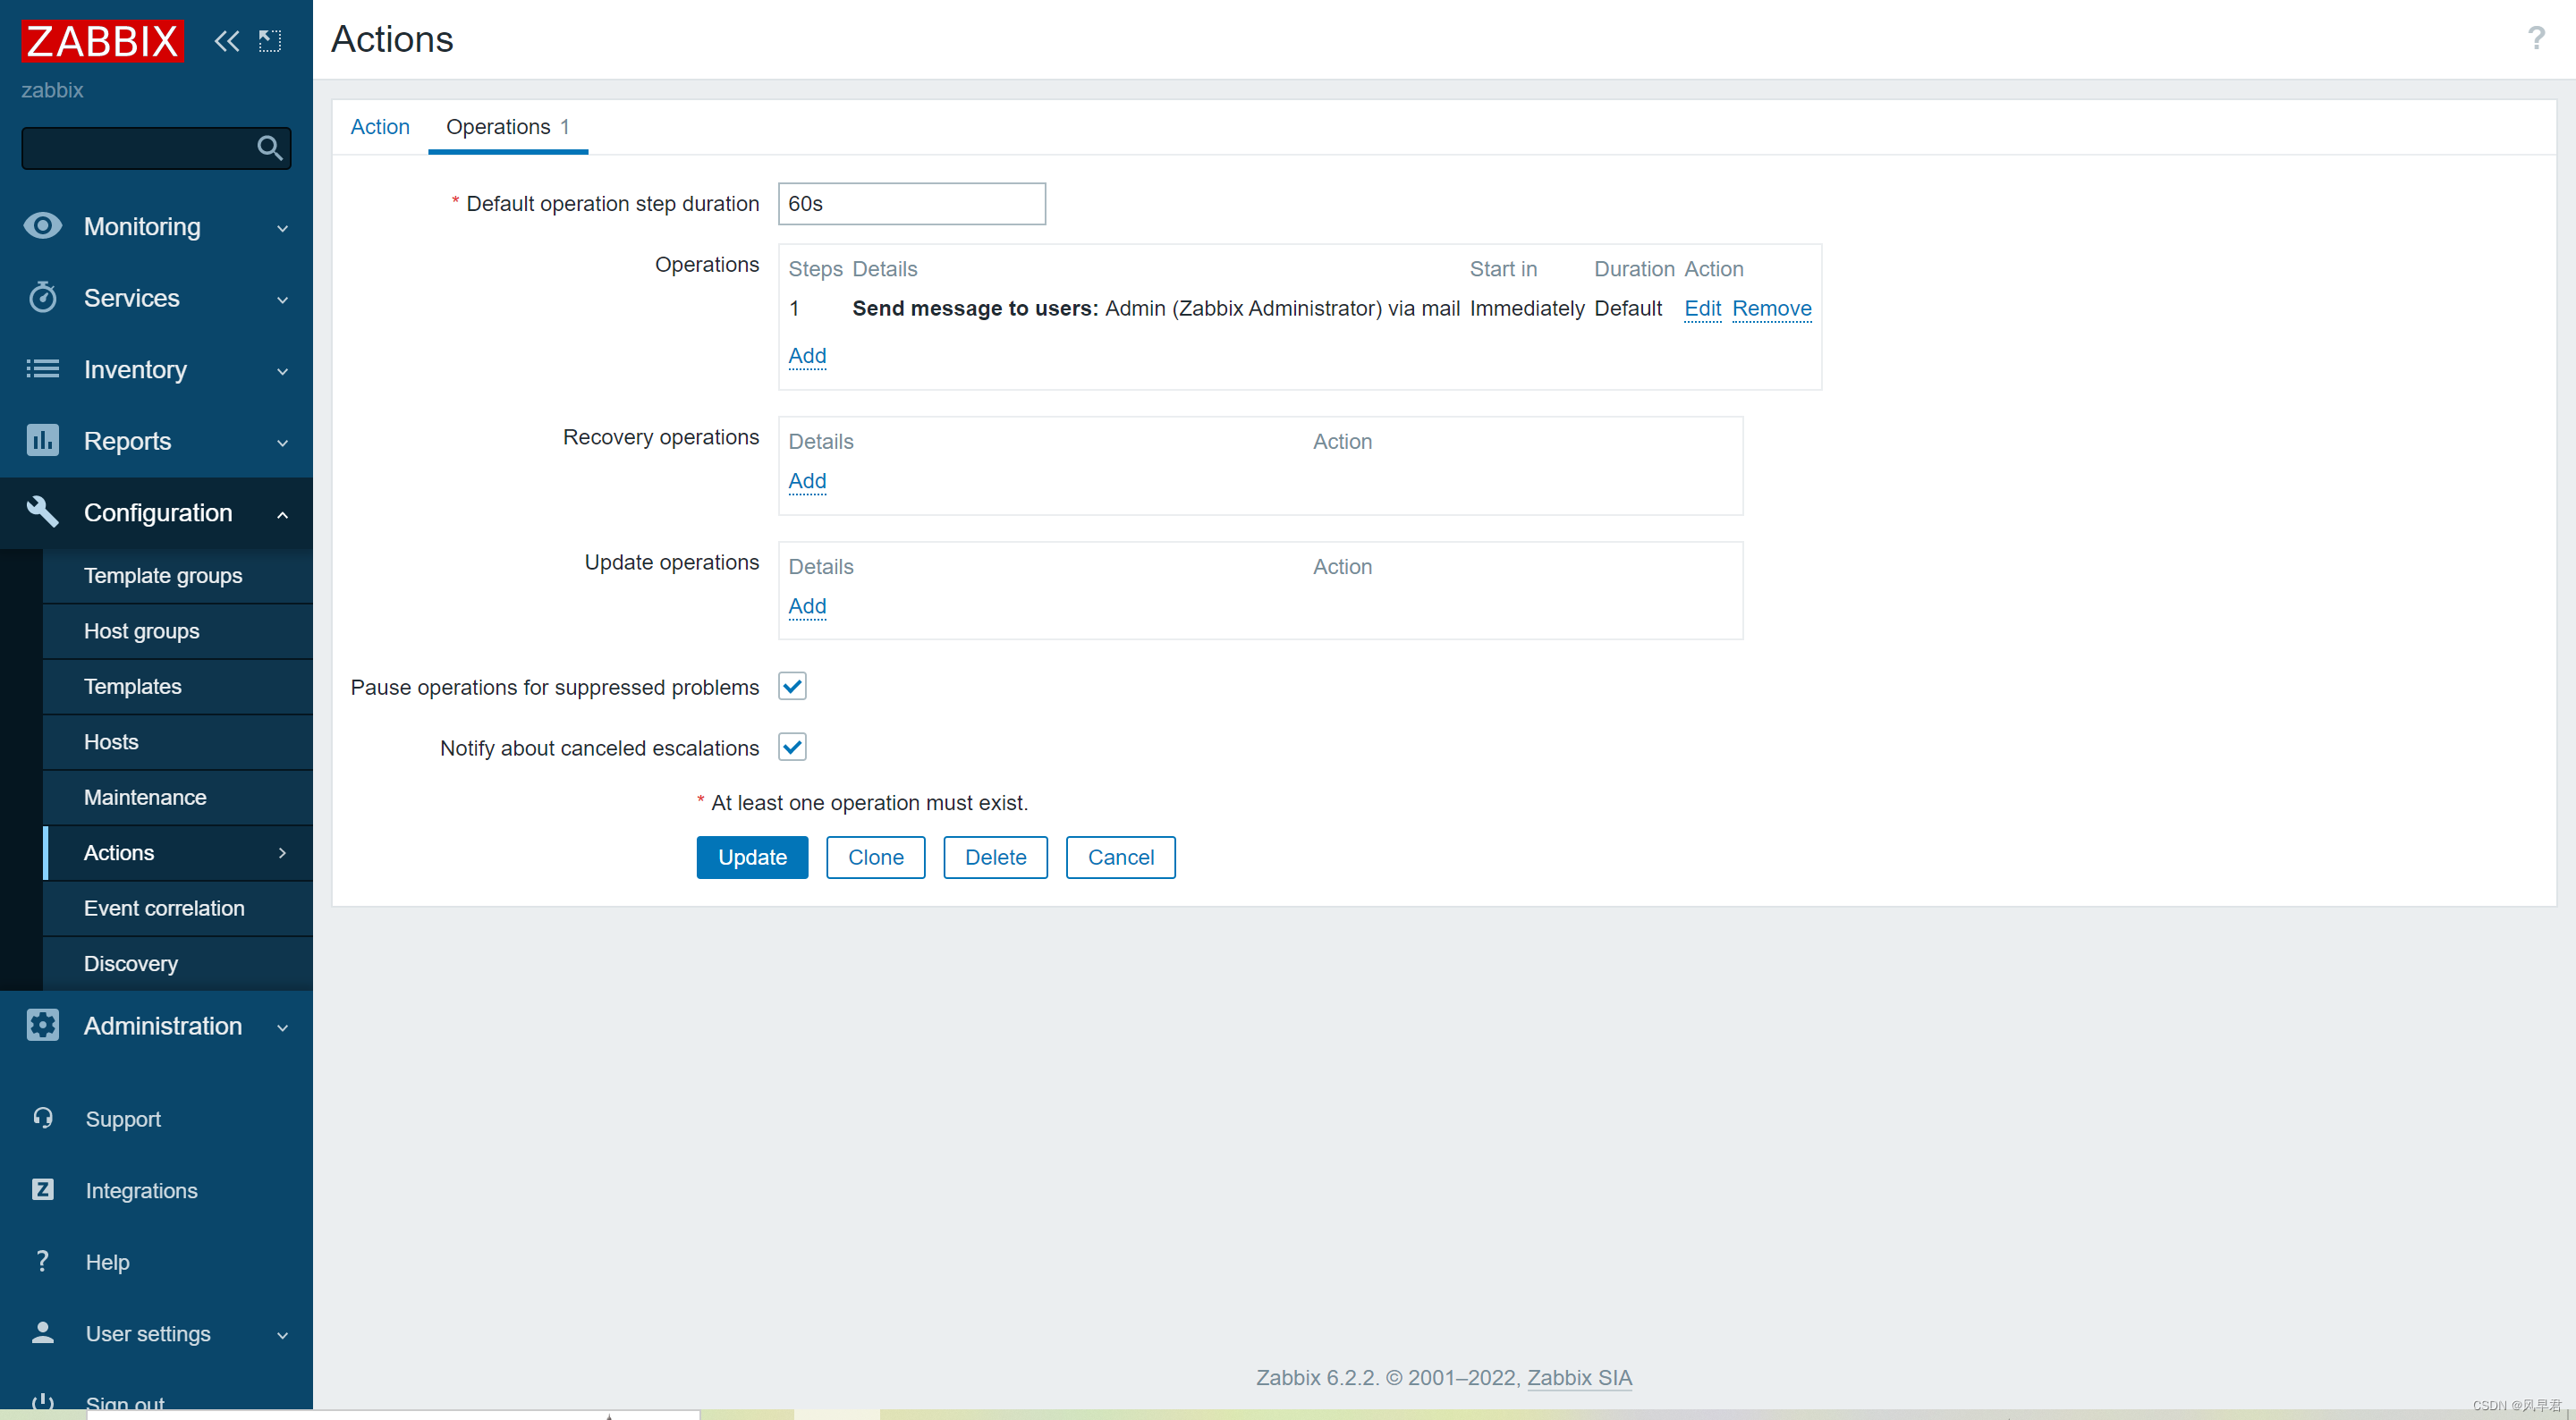
Task: Click the help question mark top right
Action: [x=2535, y=39]
